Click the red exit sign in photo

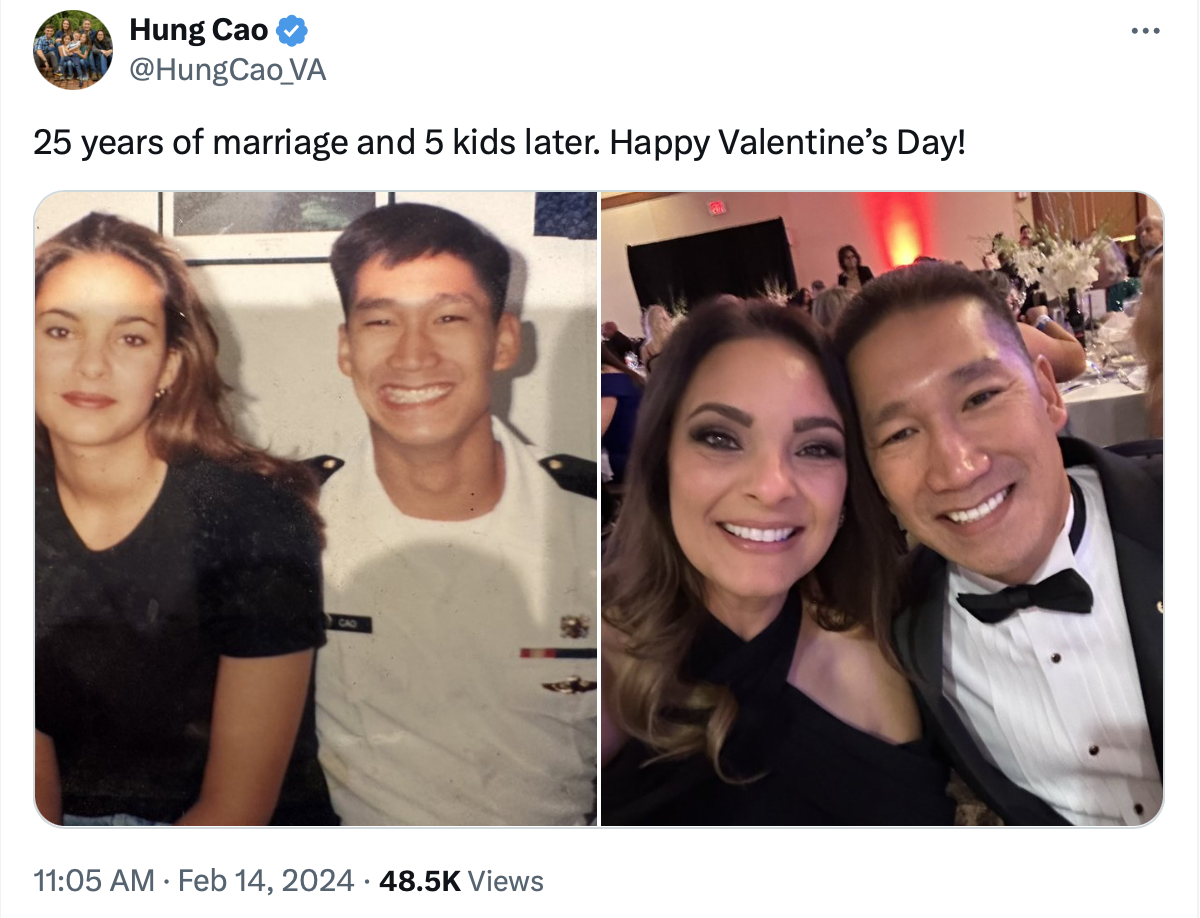coord(716,208)
